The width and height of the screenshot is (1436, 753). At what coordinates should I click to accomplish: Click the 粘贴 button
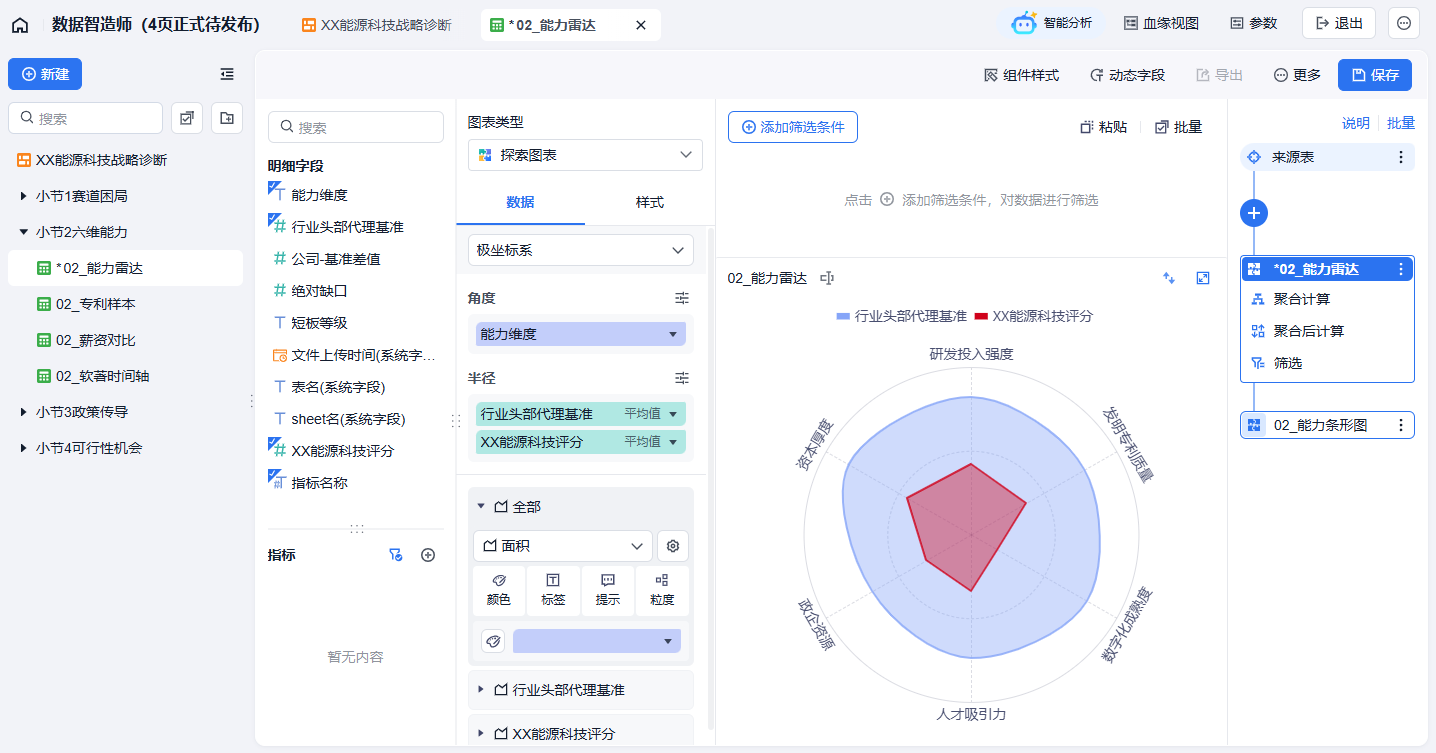1104,127
